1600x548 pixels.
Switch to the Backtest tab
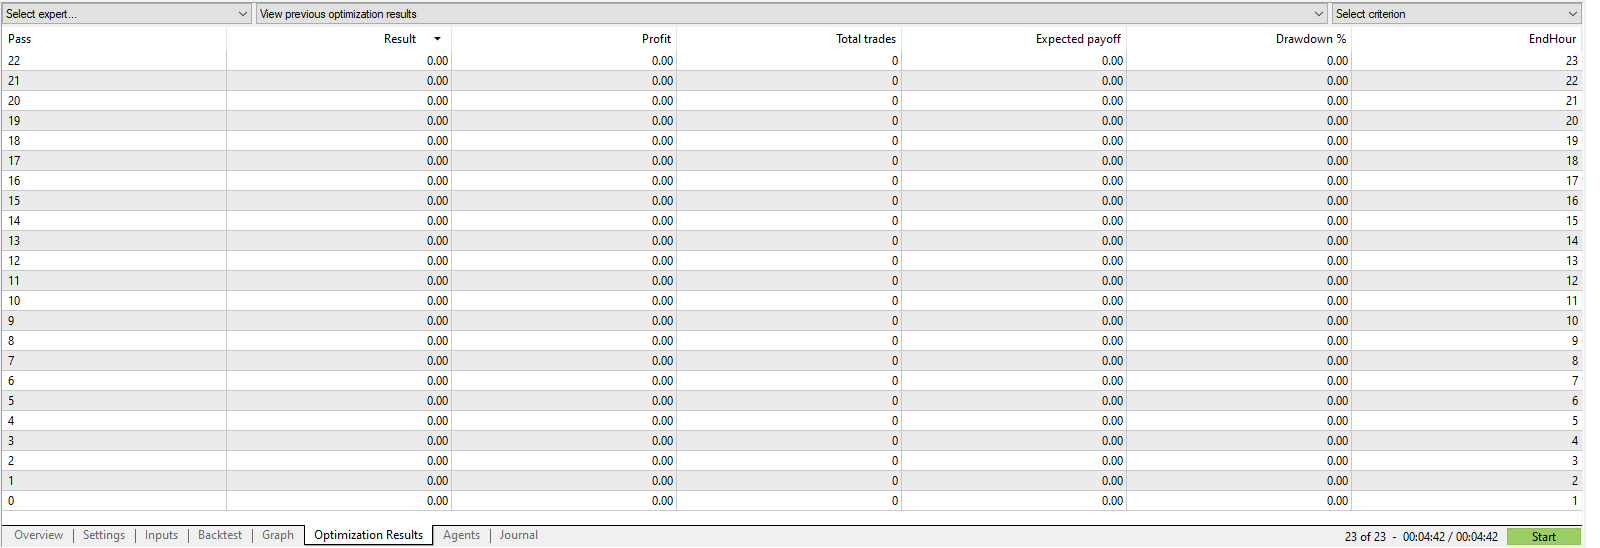[220, 535]
